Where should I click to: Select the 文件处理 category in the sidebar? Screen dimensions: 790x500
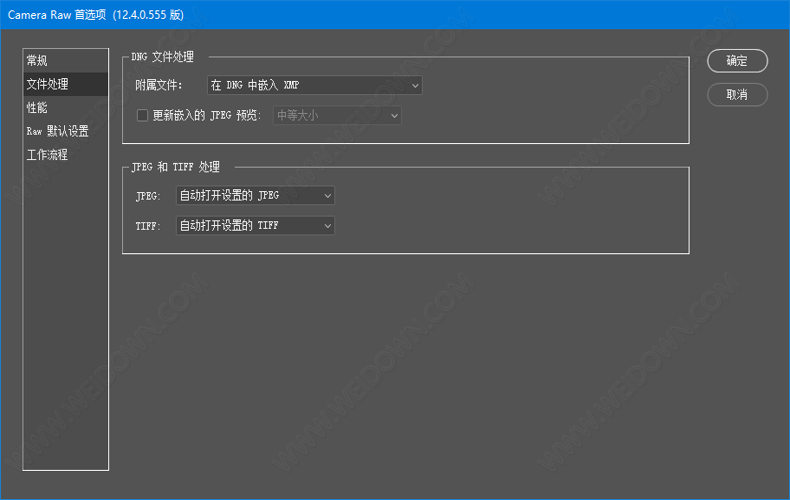(x=65, y=84)
